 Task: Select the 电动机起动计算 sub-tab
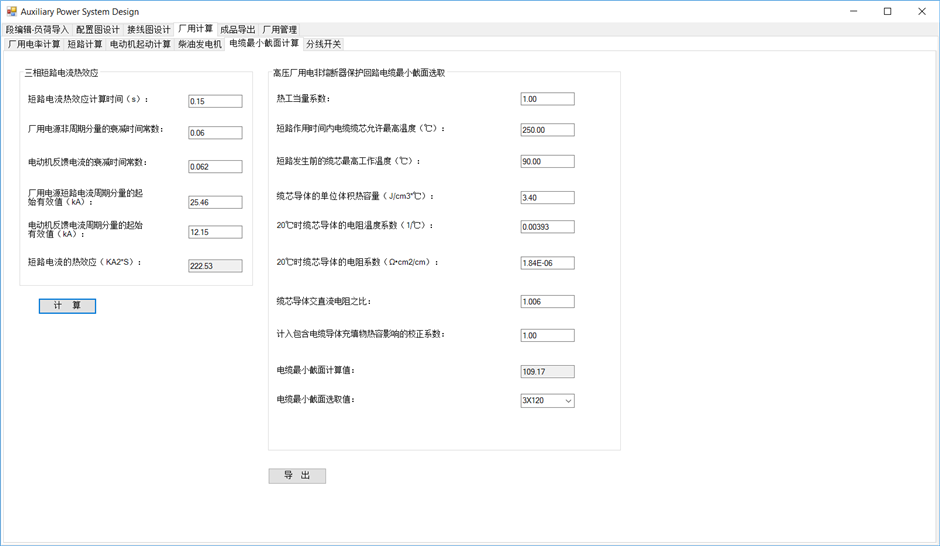click(140, 44)
